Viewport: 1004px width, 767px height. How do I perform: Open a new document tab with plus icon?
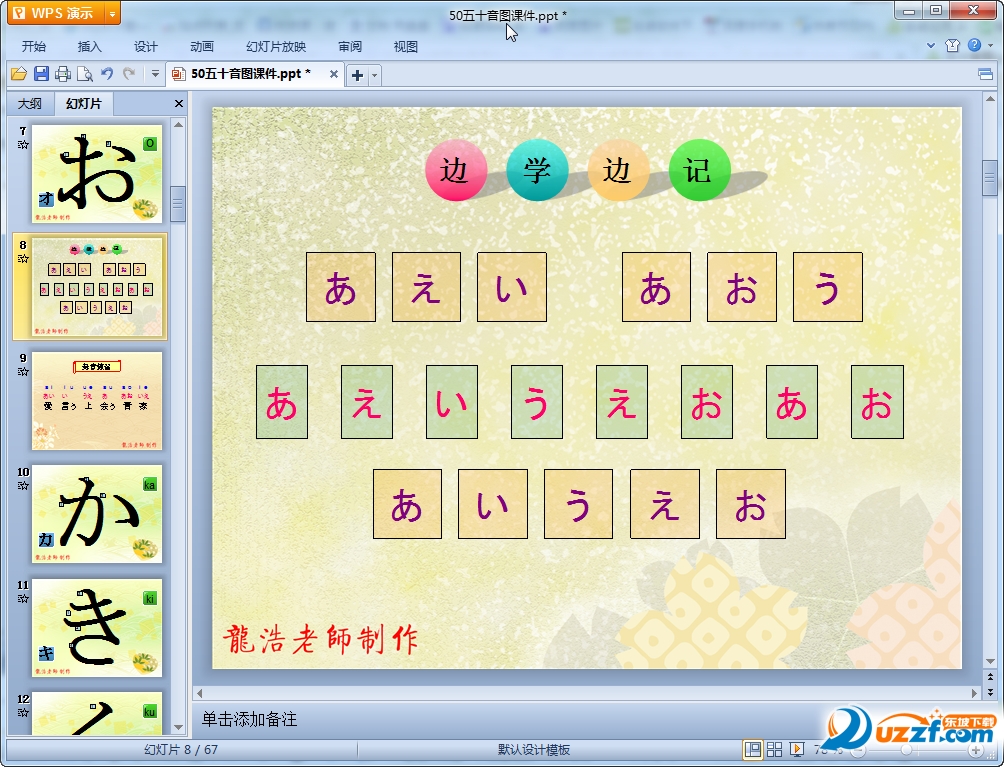(x=357, y=74)
